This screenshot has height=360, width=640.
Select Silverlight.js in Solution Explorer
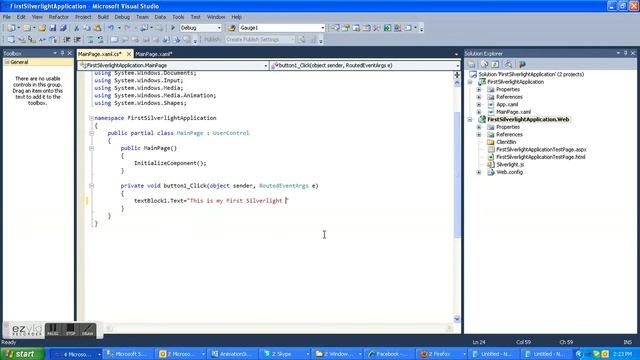tap(510, 164)
